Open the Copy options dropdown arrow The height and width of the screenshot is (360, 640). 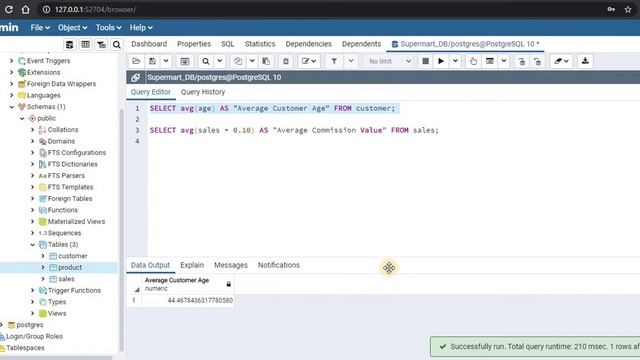tap(252, 61)
